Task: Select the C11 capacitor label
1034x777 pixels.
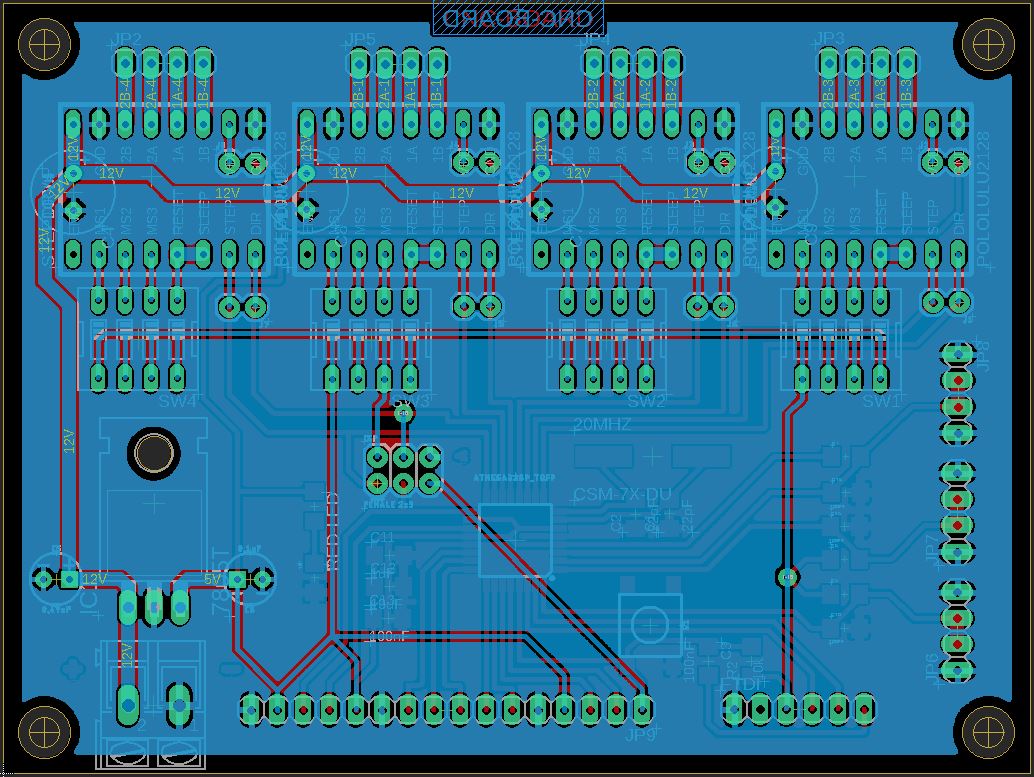Action: coord(382,538)
